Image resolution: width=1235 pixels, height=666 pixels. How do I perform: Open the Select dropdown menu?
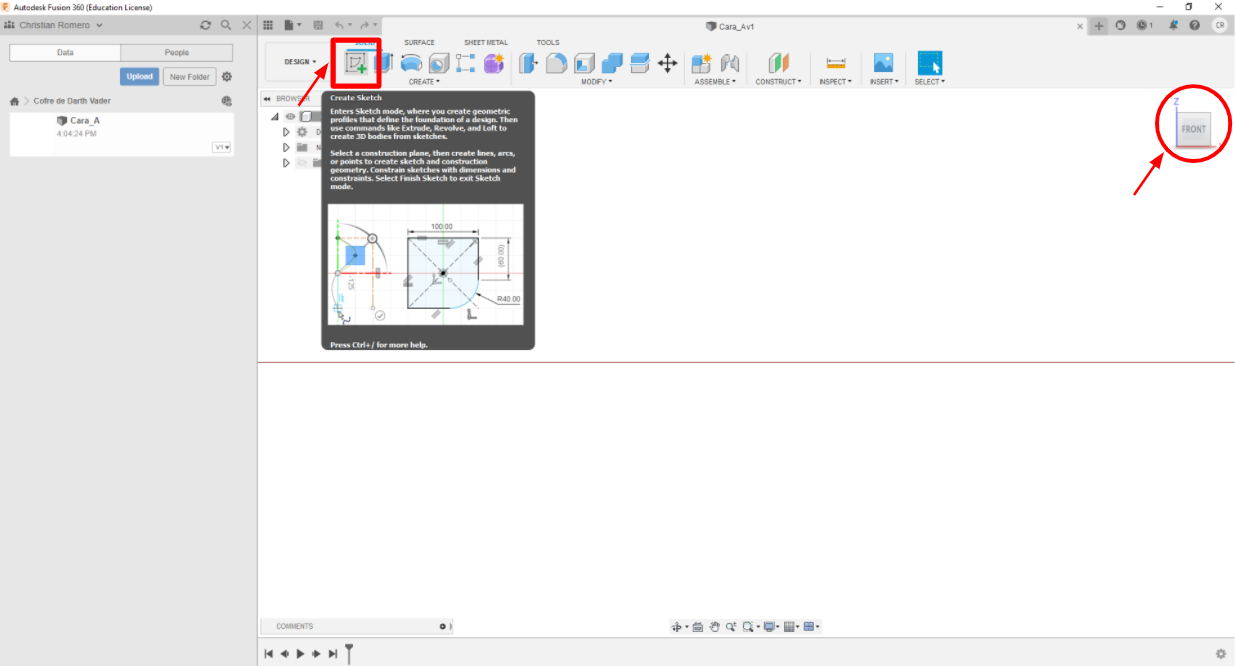click(x=930, y=82)
